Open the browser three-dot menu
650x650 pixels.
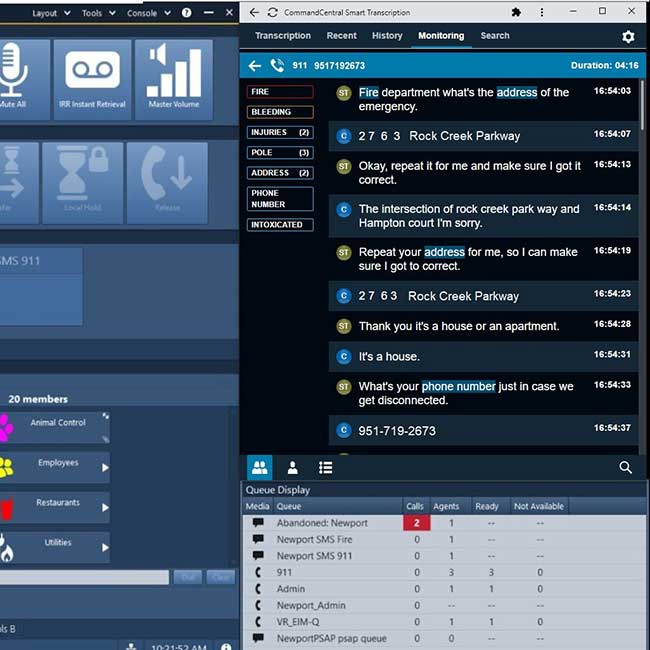coord(541,12)
